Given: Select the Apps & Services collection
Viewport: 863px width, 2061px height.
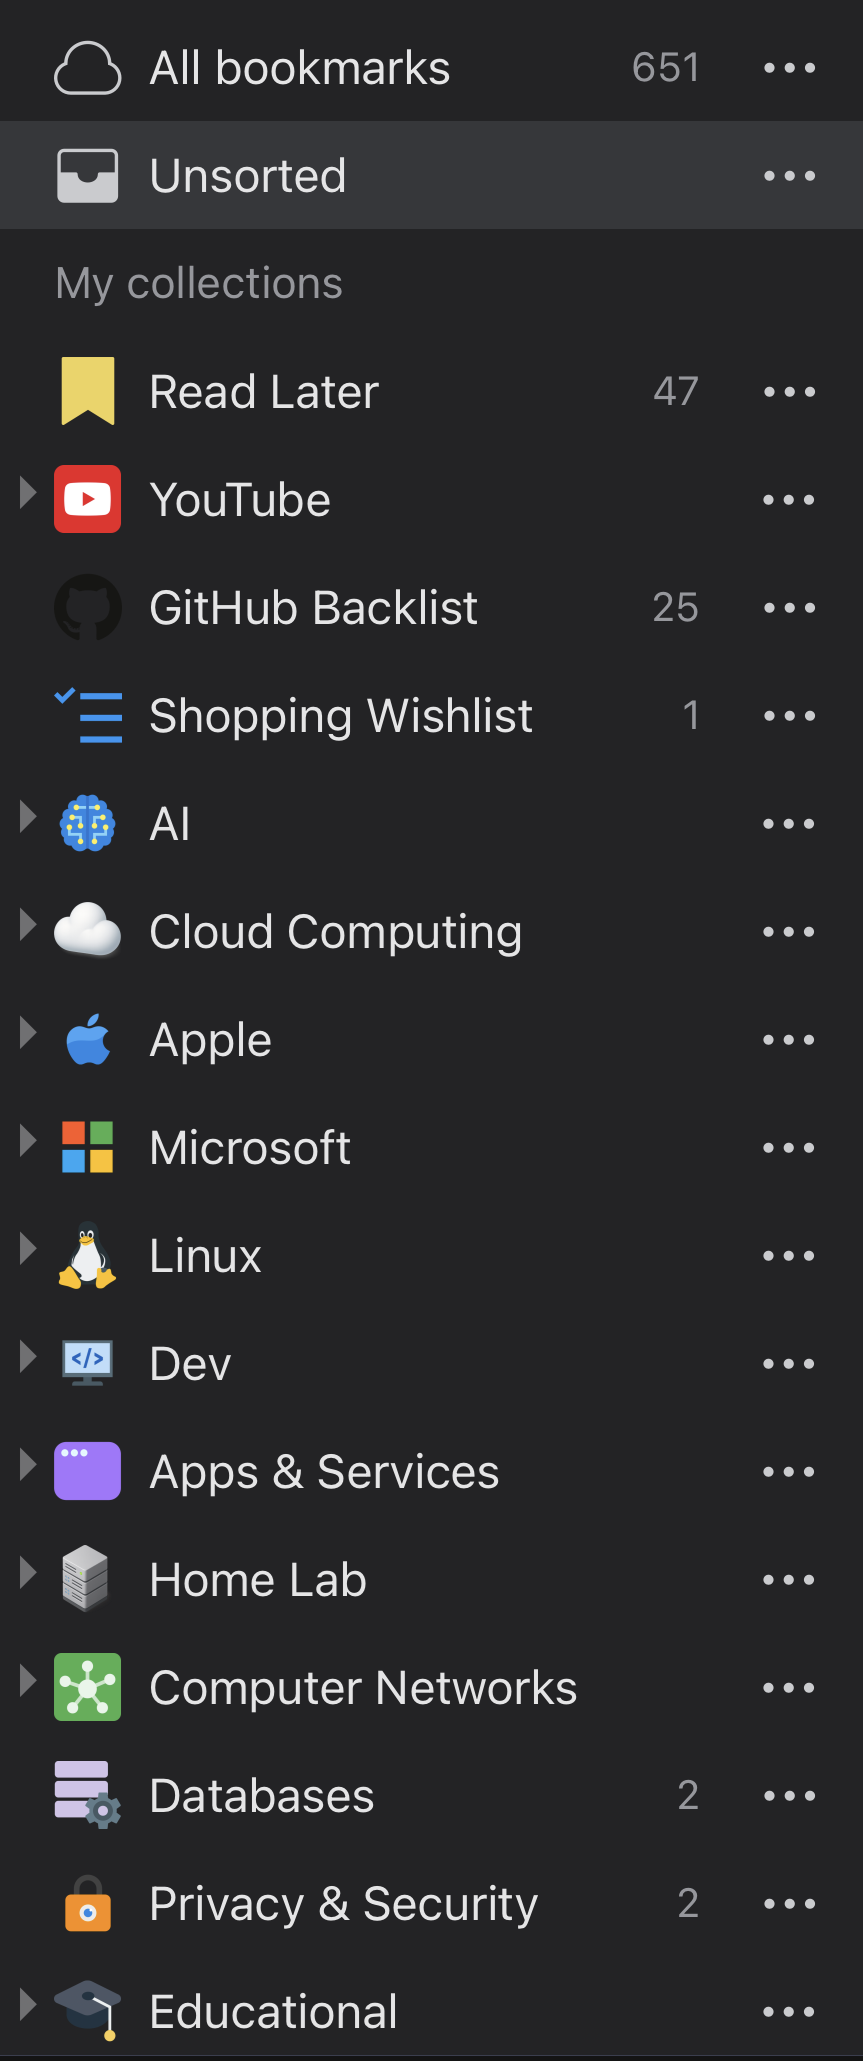Looking at the screenshot, I should pos(324,1472).
